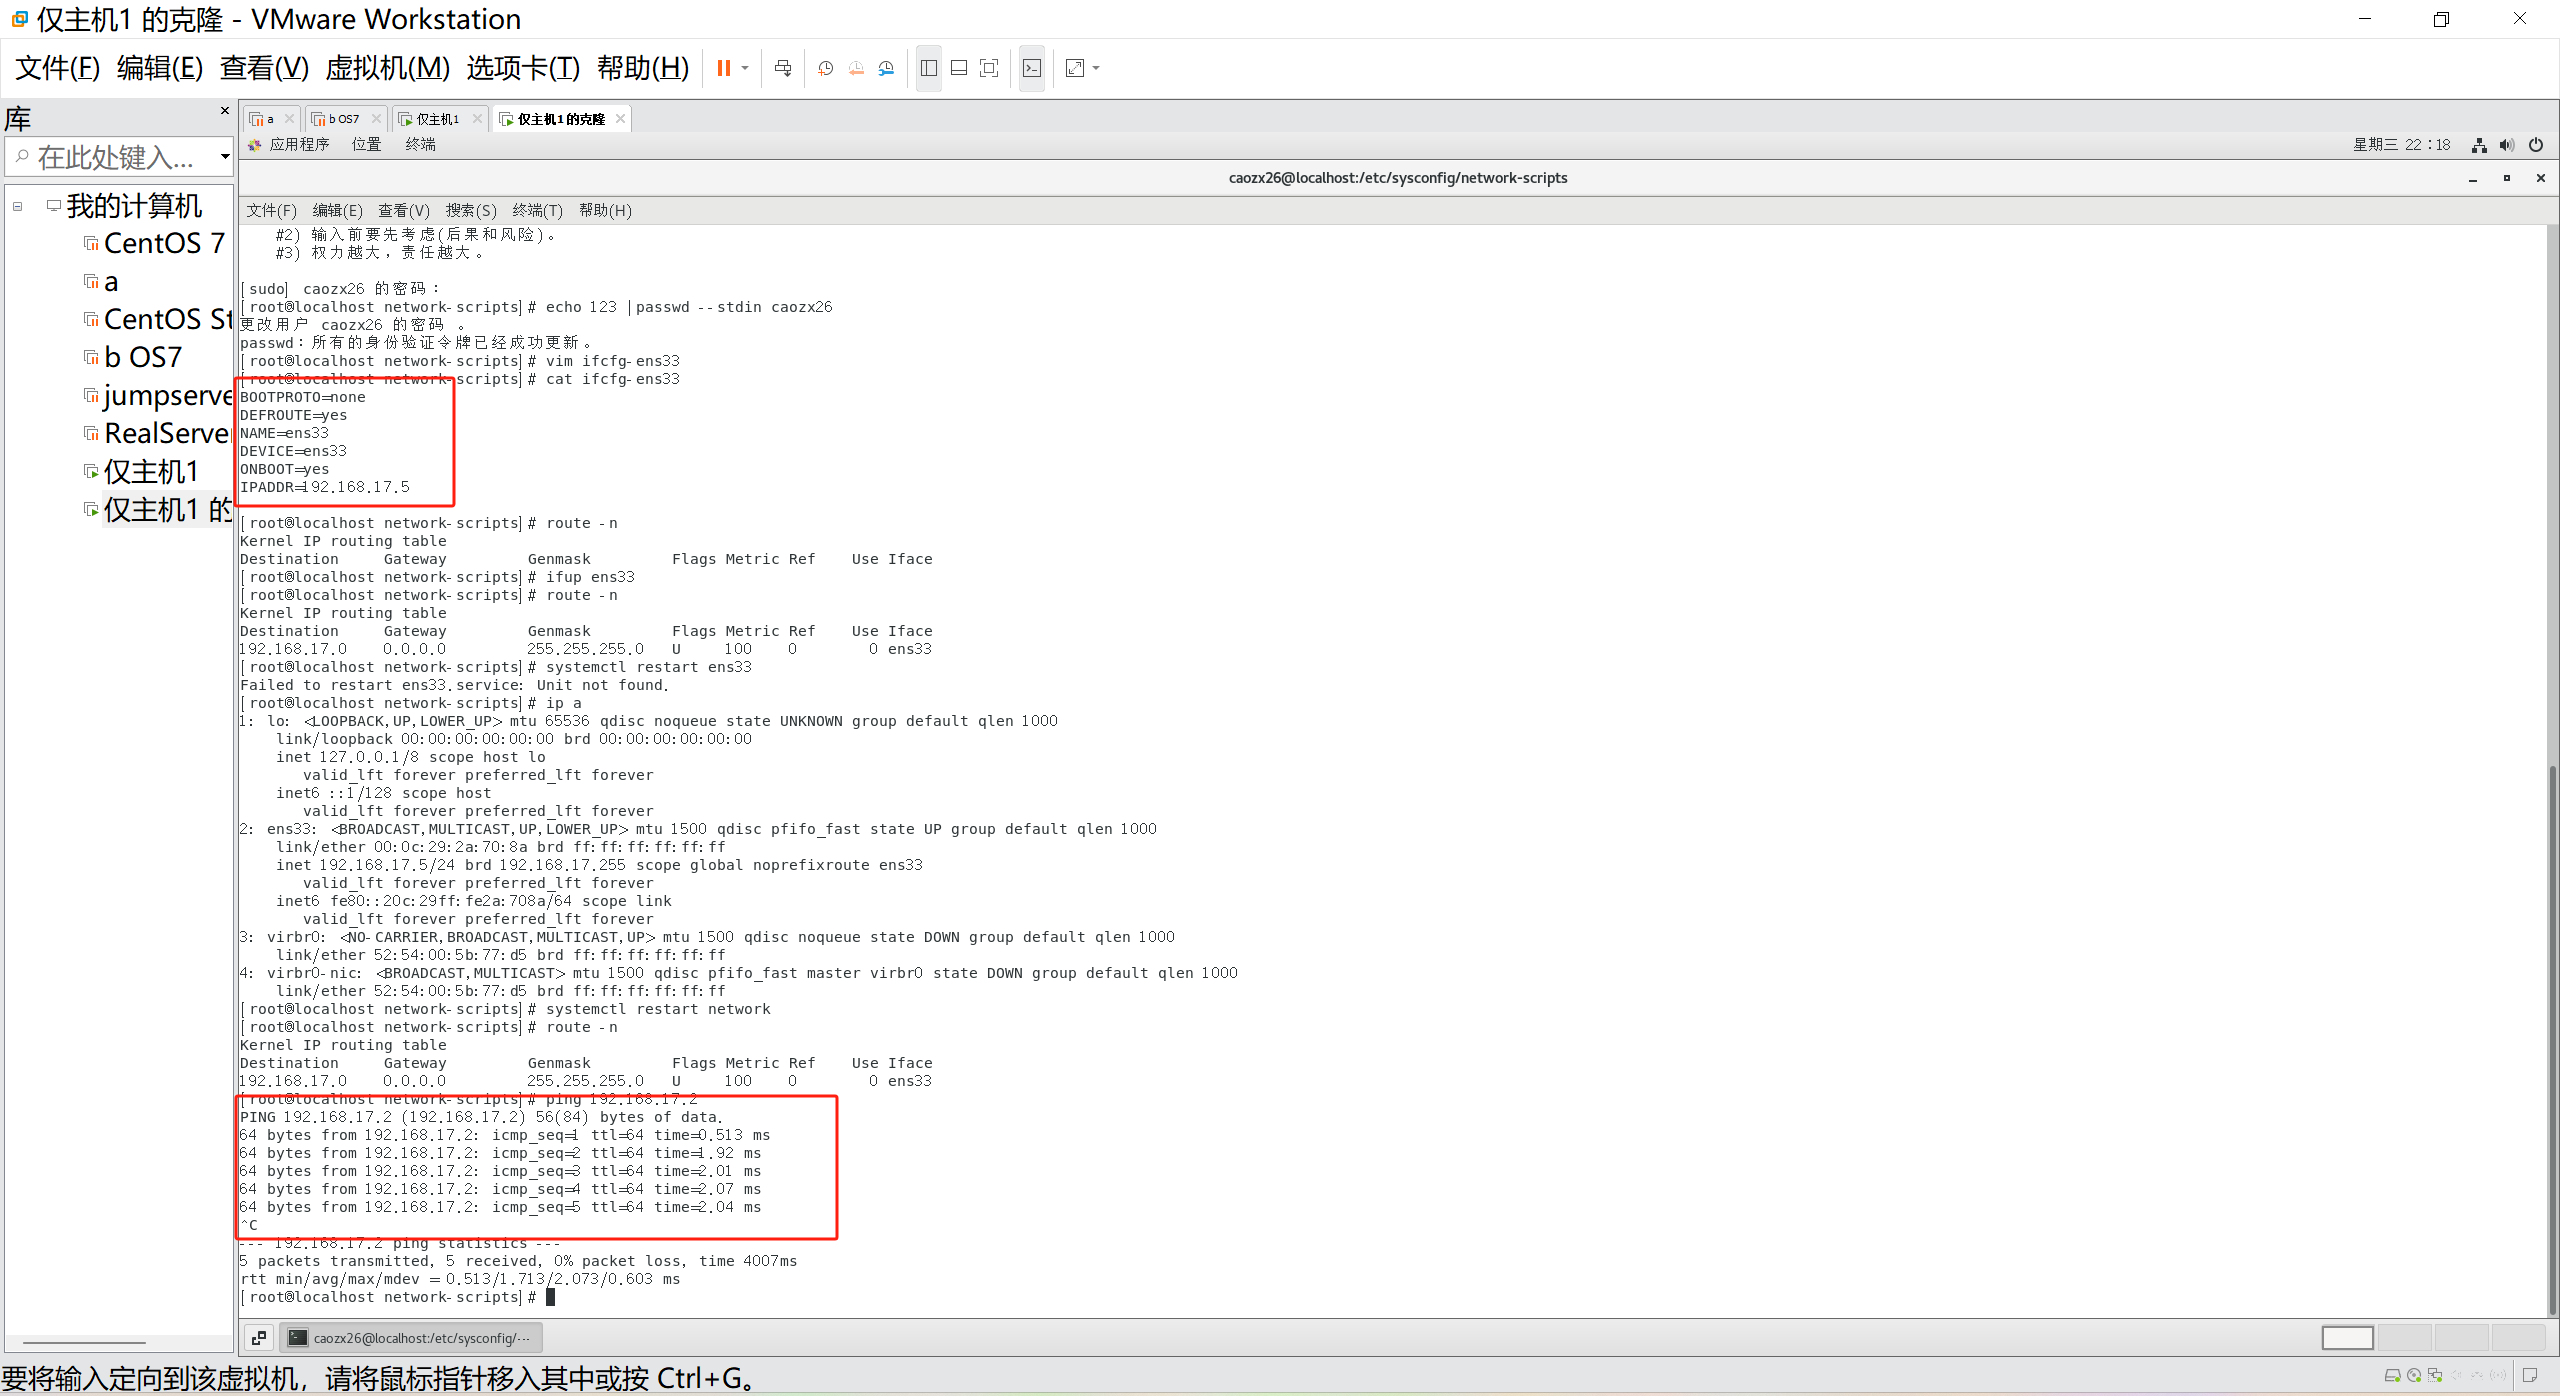Click the guest power button icon
Image resolution: width=2560 pixels, height=1396 pixels.
coord(2536,145)
